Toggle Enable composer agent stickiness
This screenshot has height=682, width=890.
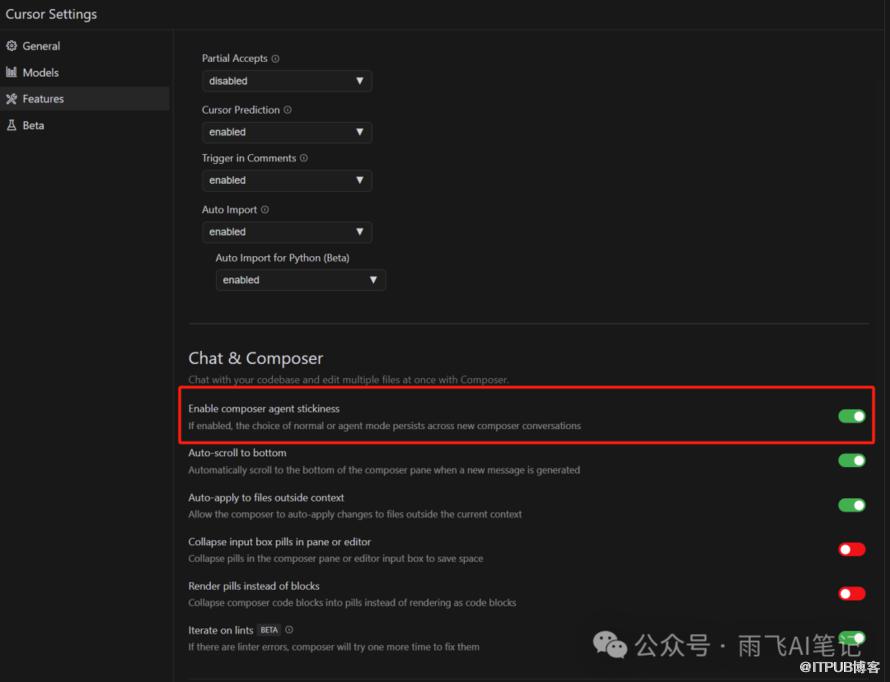[x=851, y=416]
